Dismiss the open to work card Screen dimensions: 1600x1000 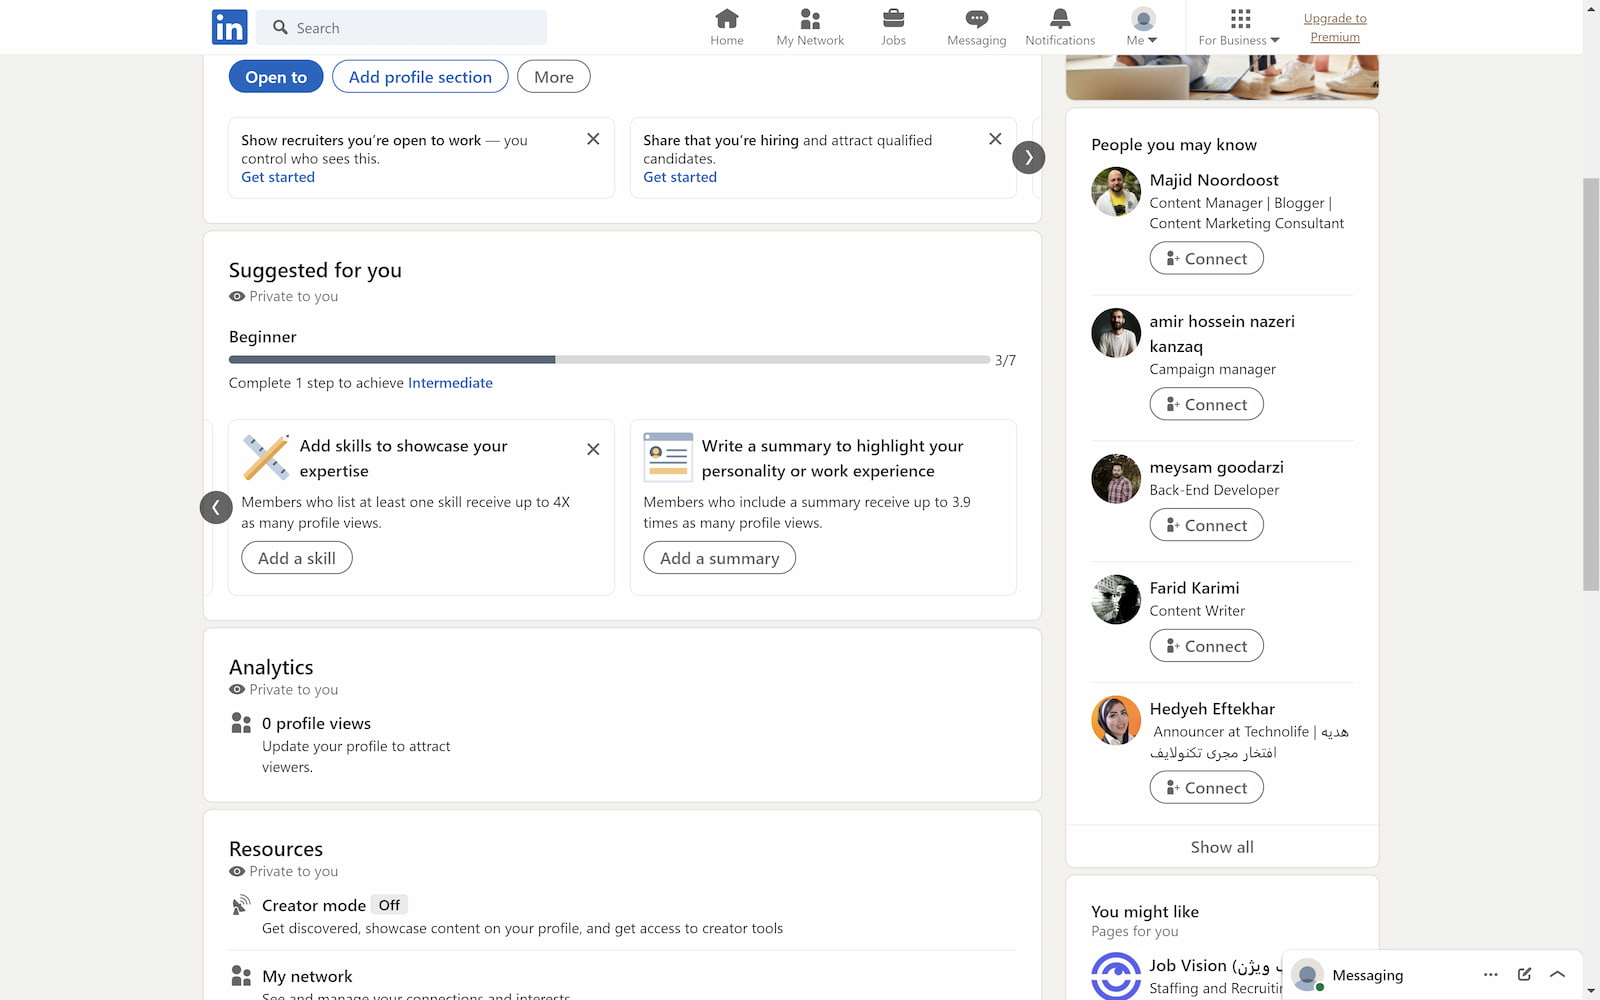[x=593, y=139]
